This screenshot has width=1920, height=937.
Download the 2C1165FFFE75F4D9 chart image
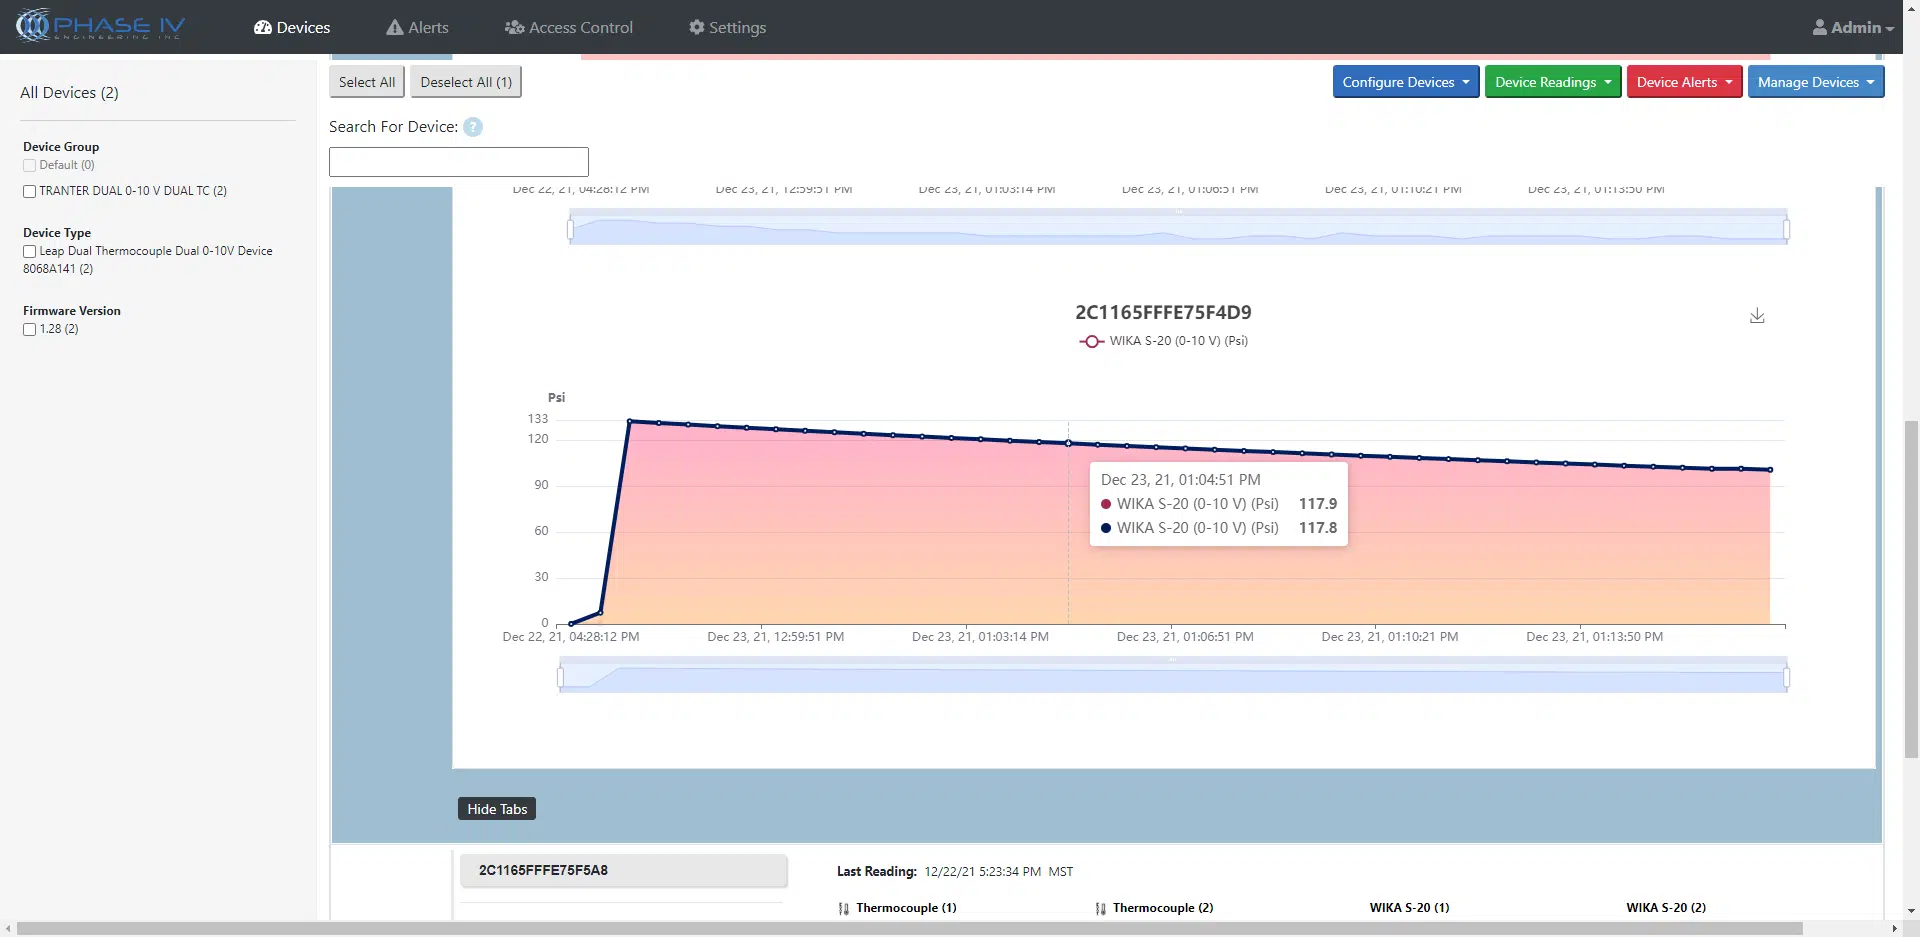point(1757,316)
